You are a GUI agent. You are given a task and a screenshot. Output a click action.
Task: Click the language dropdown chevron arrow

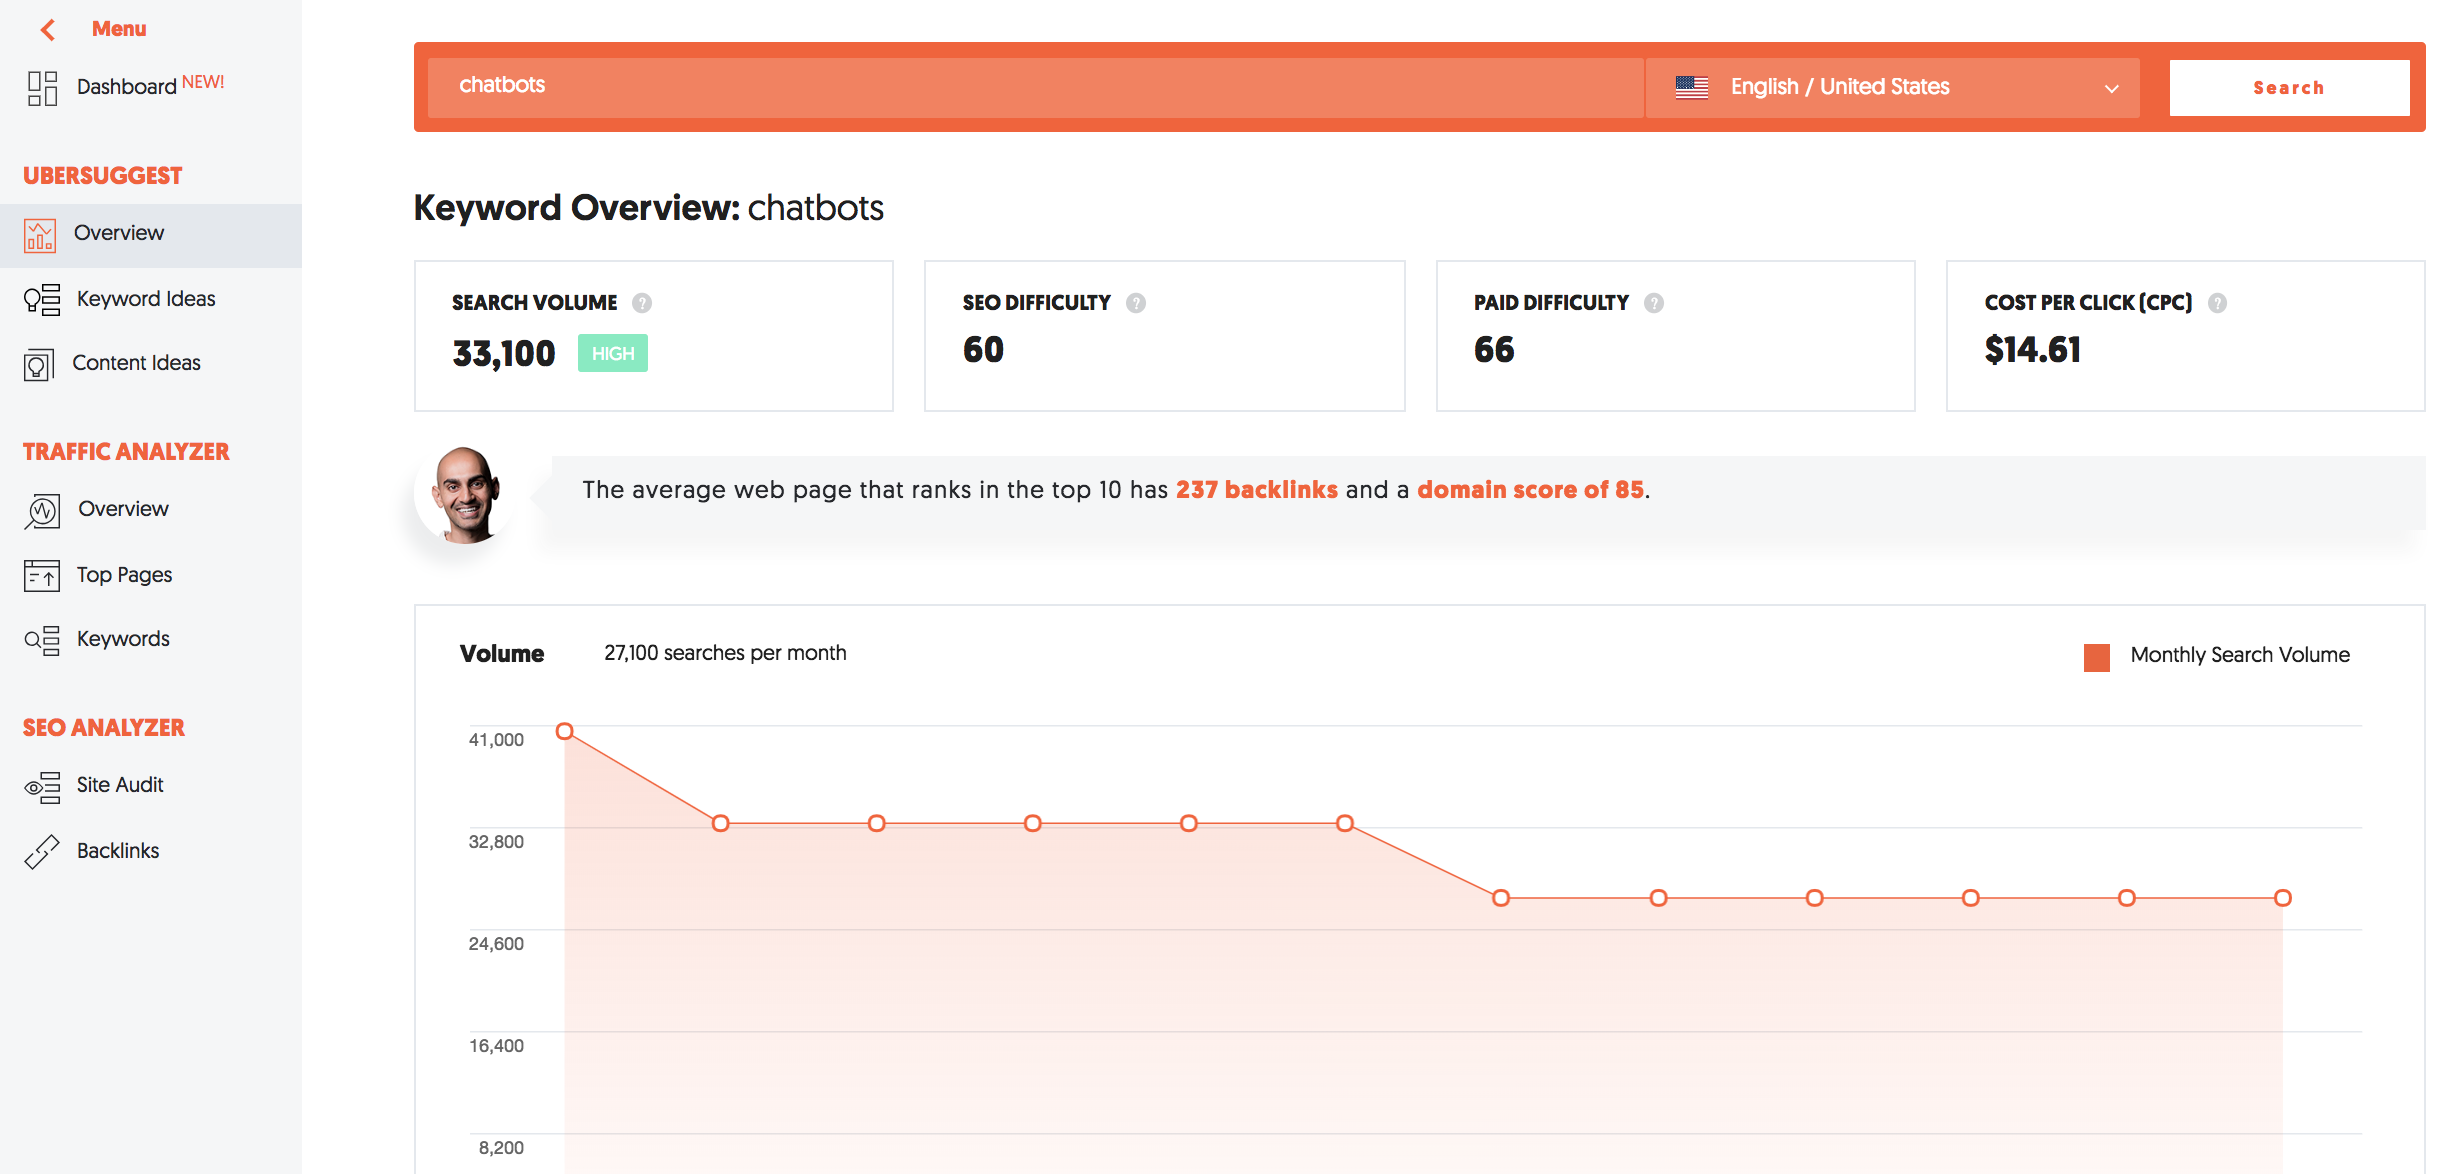(x=2112, y=89)
